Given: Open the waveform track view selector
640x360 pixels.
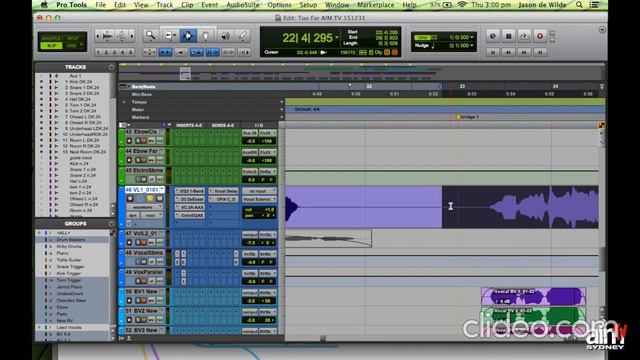Looking at the screenshot, I should [144, 207].
